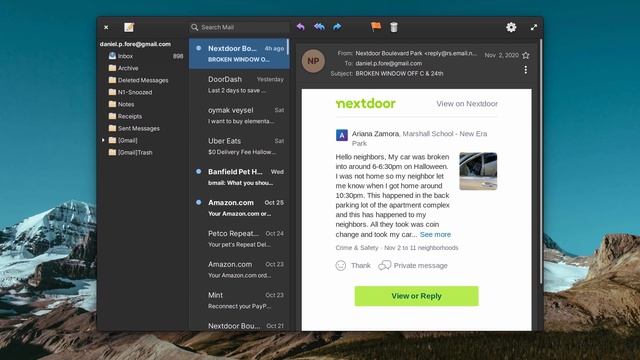Click the NP sender avatar

[x=313, y=61]
